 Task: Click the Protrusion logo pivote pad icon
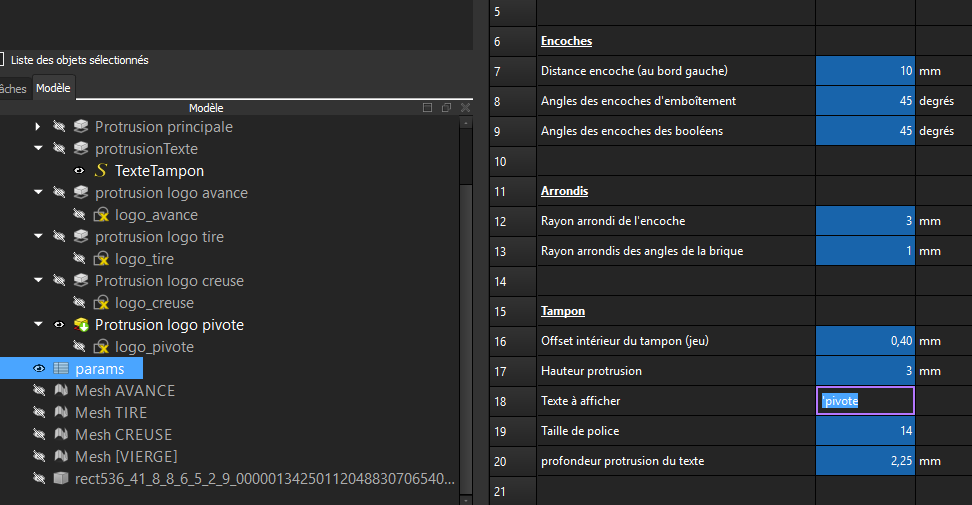[x=81, y=325]
